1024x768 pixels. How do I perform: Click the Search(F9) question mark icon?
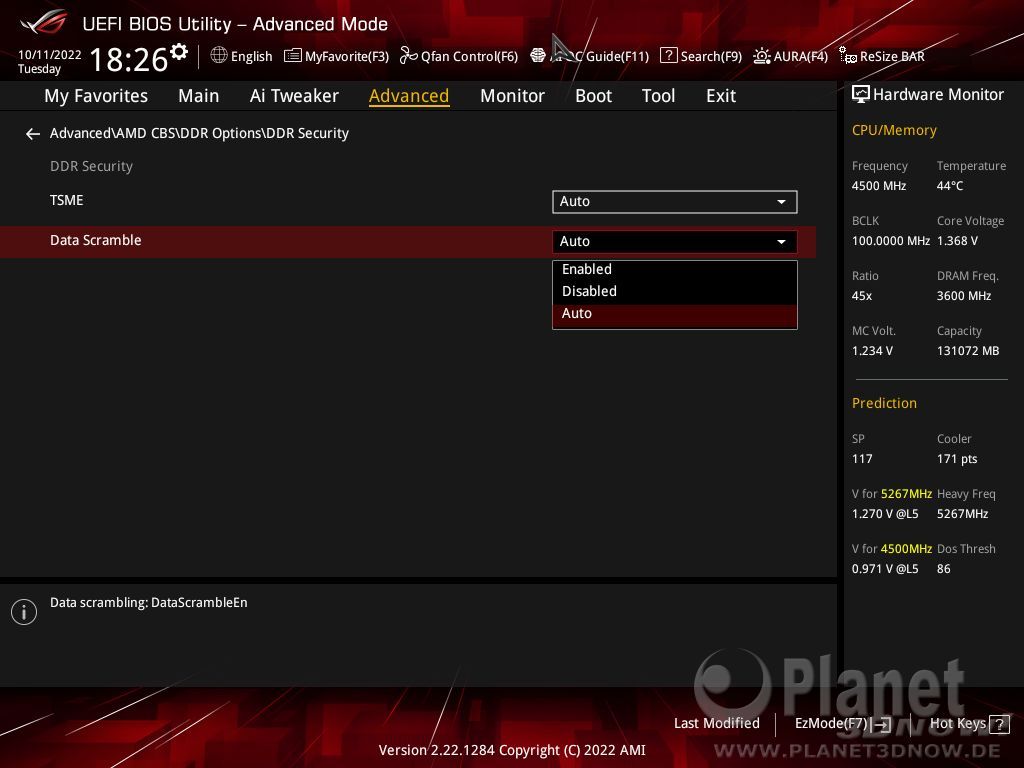tap(668, 56)
